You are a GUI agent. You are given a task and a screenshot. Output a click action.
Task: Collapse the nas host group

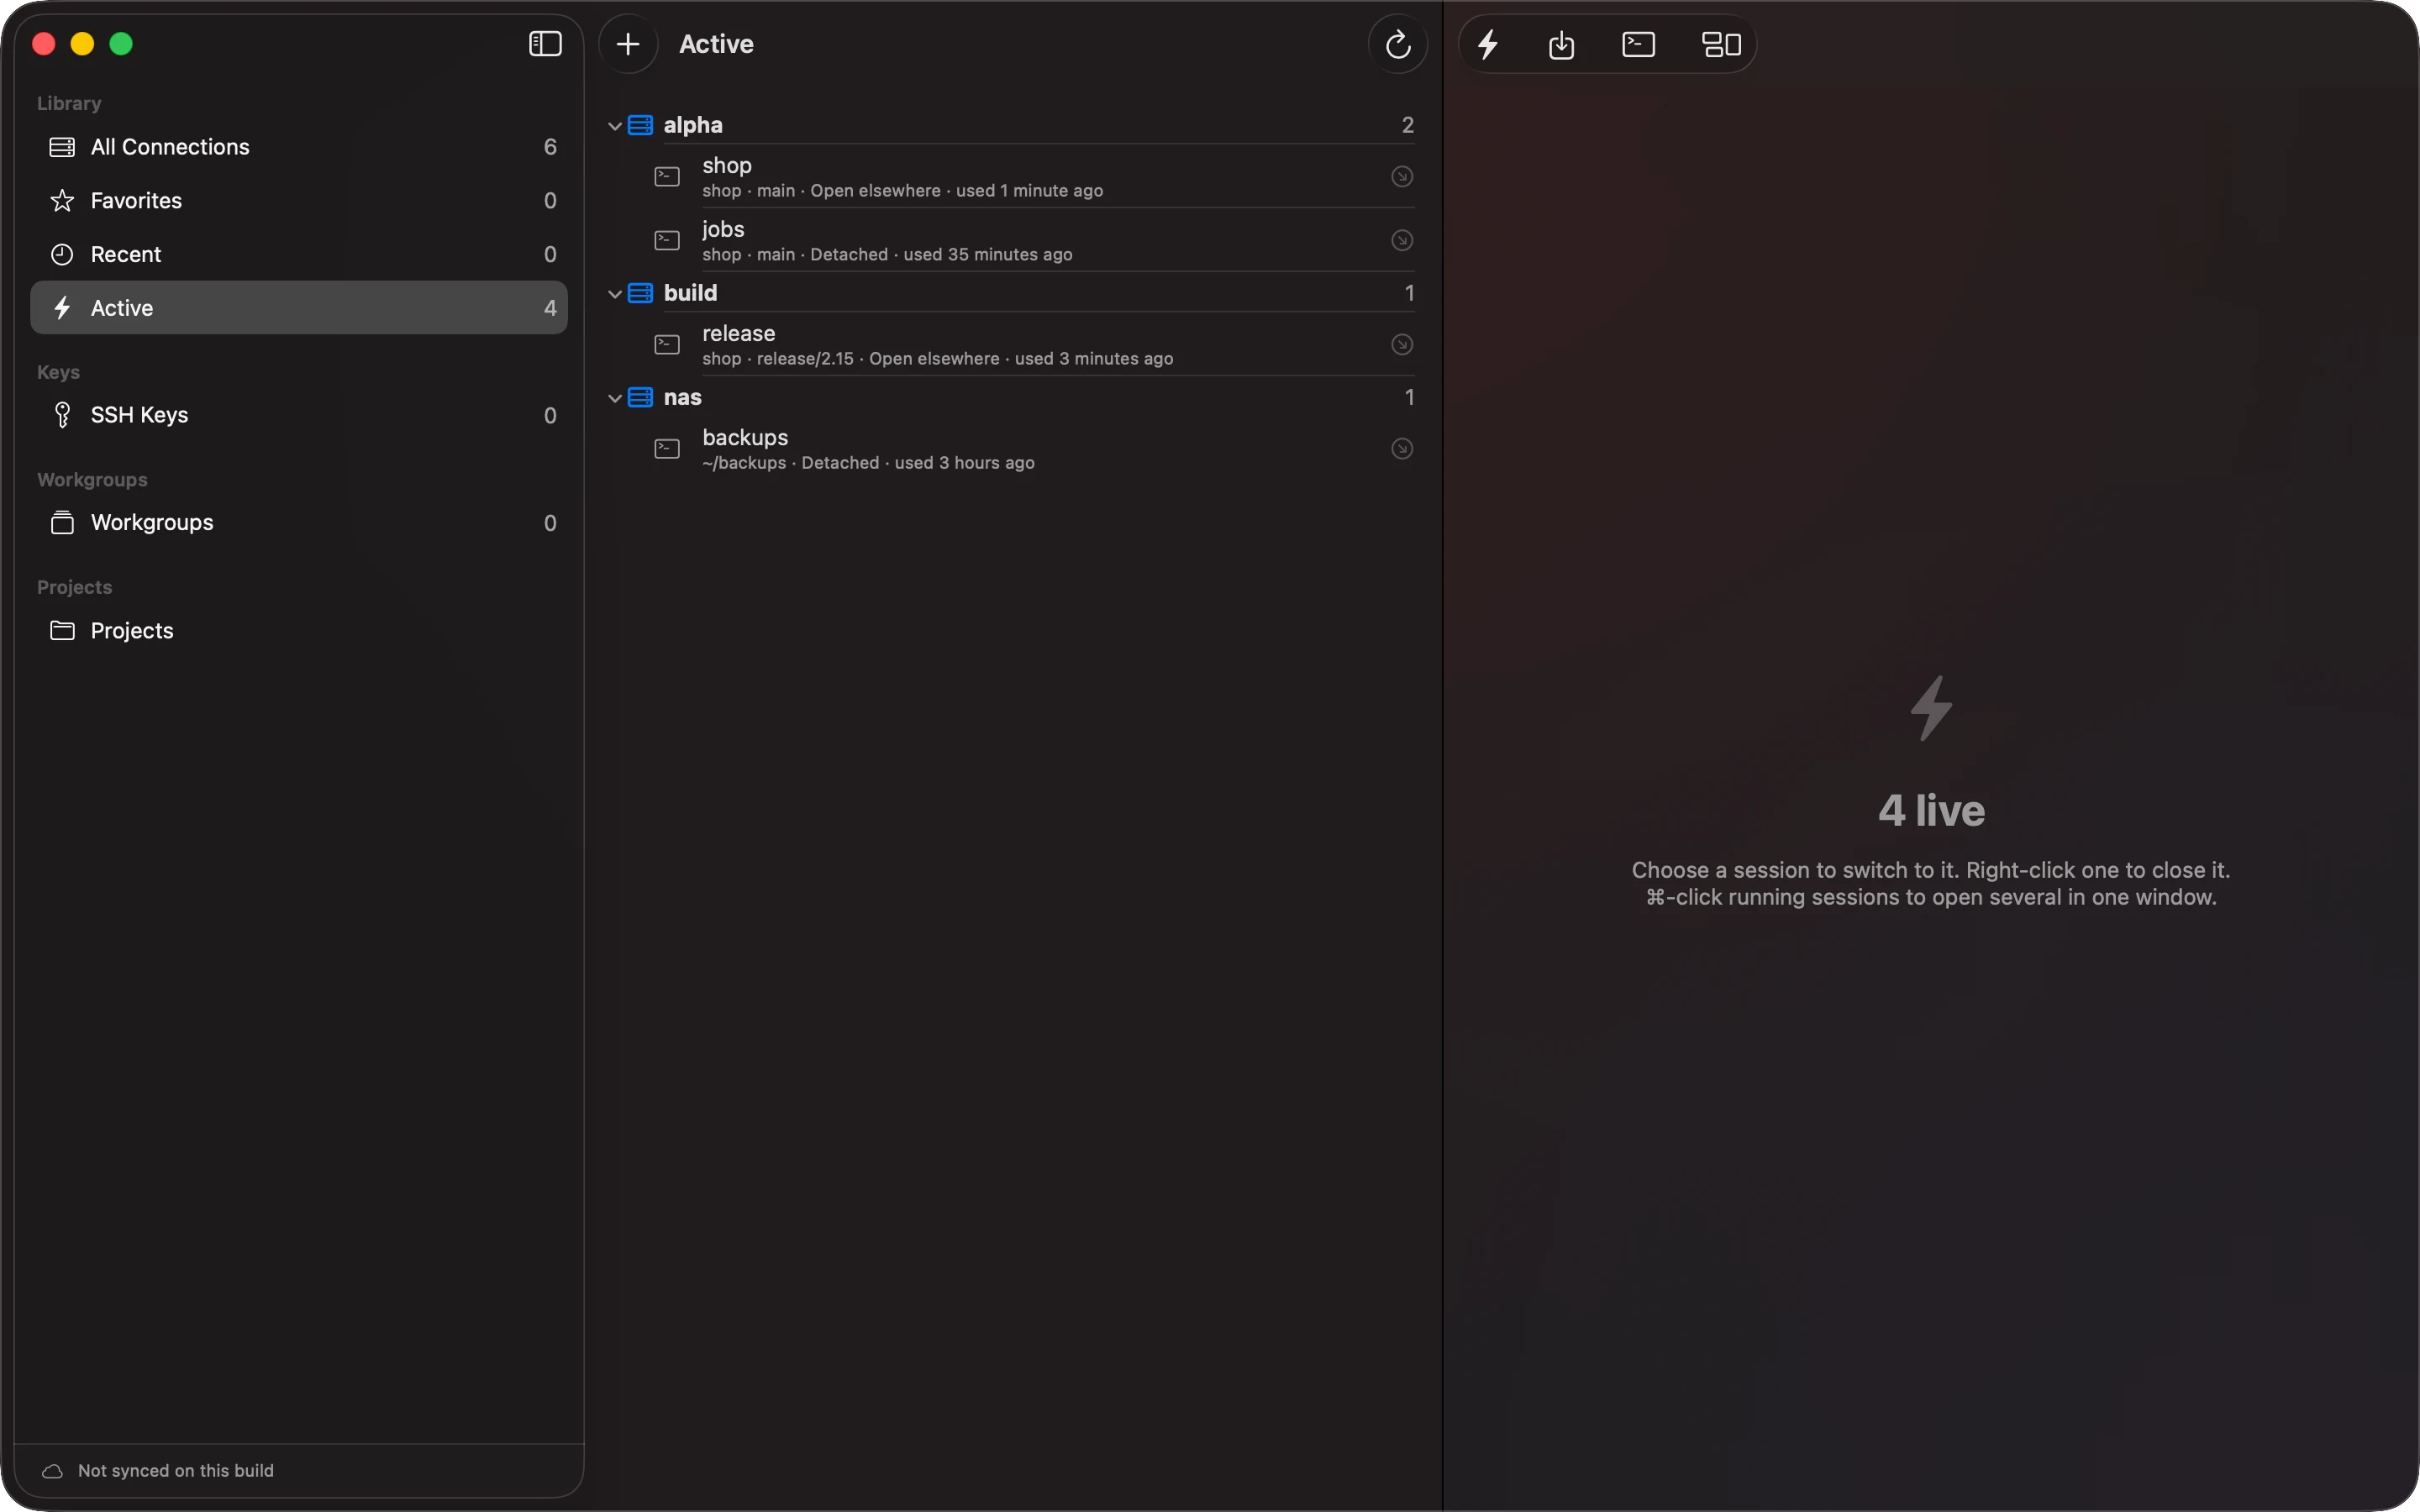point(615,398)
